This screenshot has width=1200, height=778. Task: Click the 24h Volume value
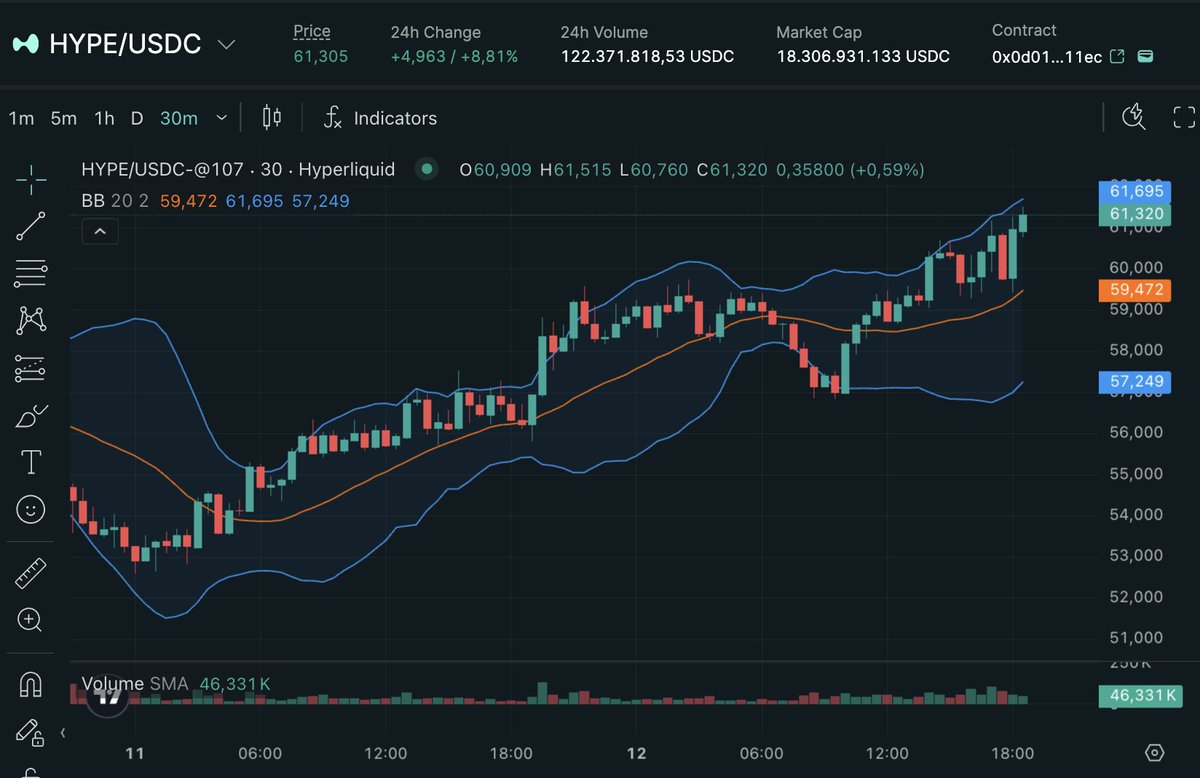pyautogui.click(x=647, y=57)
